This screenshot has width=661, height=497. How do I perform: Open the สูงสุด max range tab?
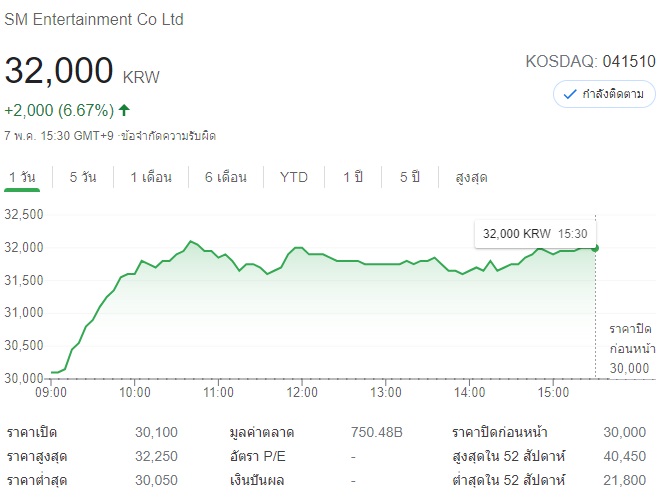471,177
